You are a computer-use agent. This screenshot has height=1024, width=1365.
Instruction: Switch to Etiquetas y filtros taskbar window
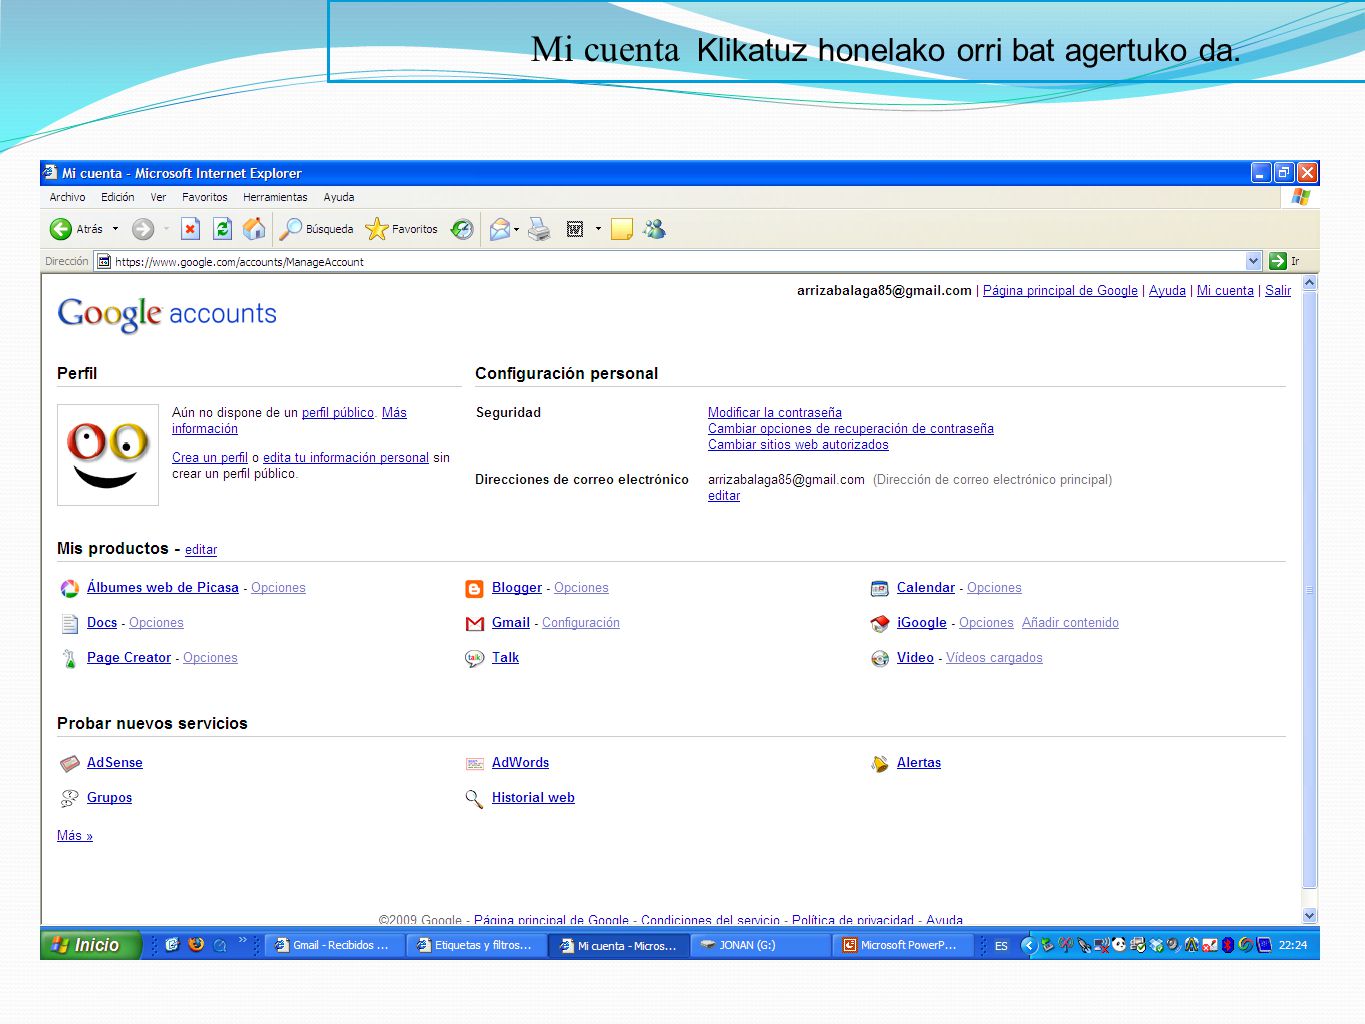(x=476, y=945)
